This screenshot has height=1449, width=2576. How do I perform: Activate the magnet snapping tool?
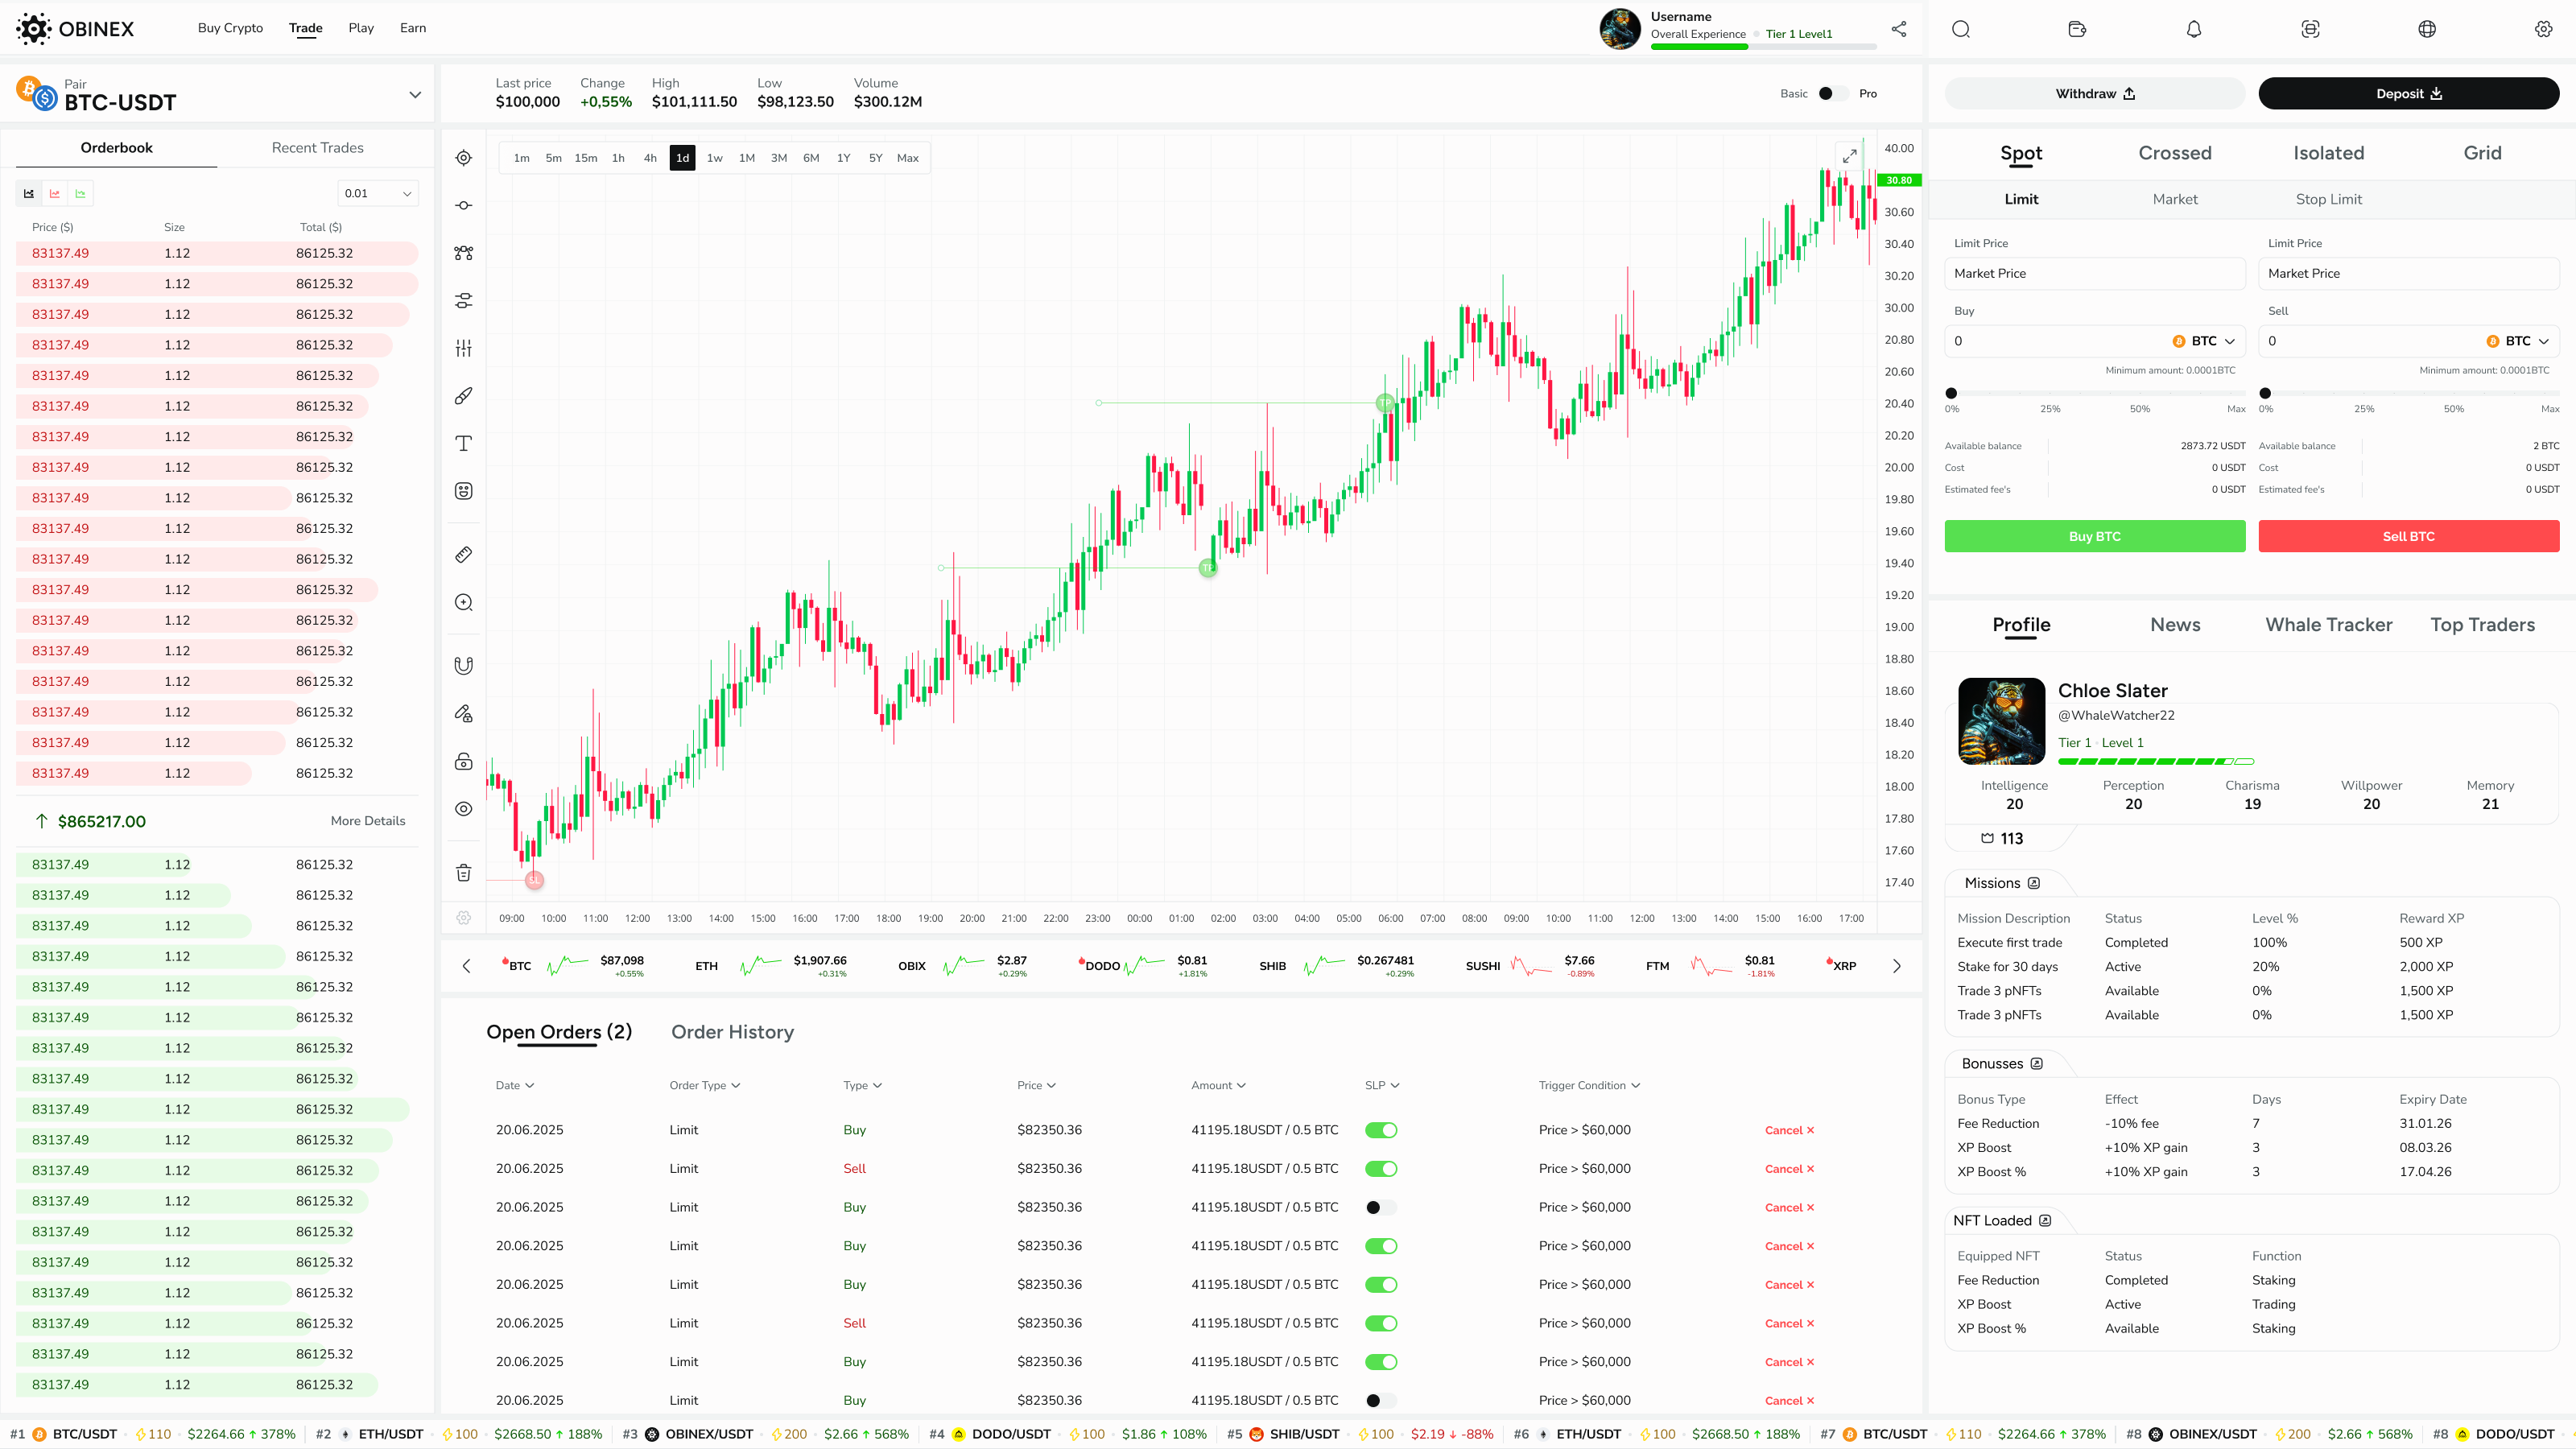[463, 664]
